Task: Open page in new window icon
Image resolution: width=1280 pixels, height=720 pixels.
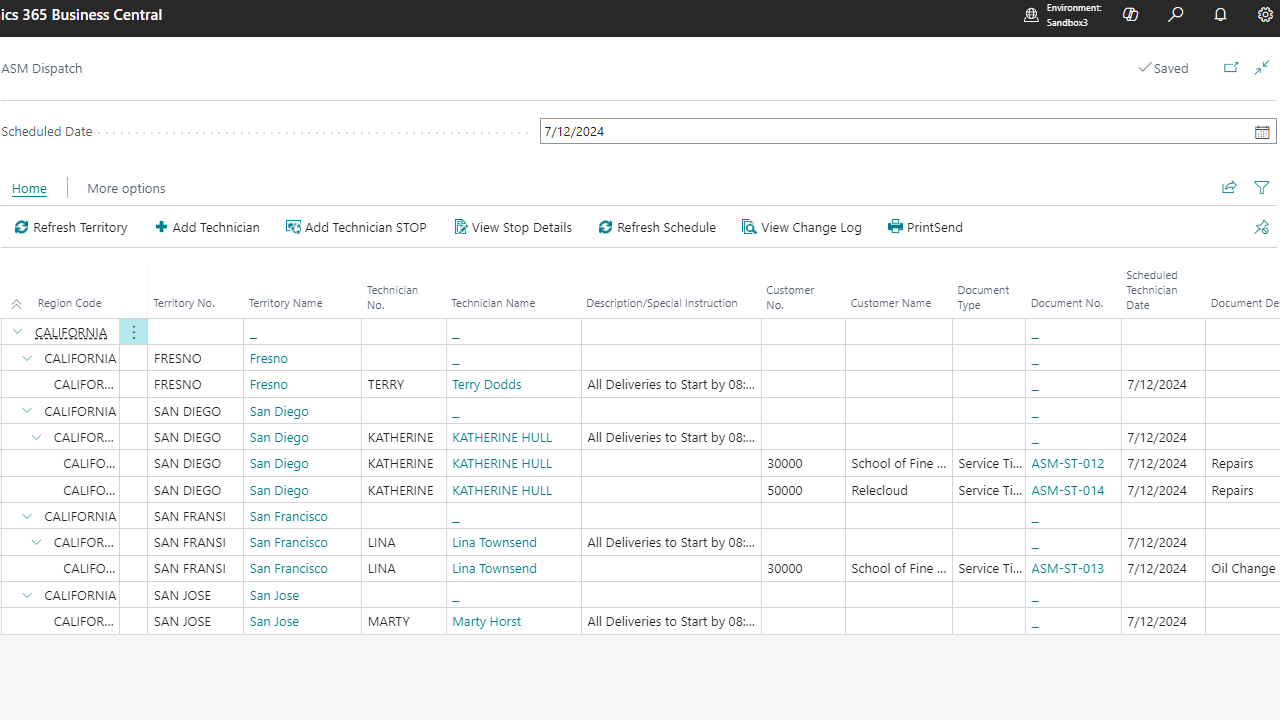Action: tap(1231, 68)
